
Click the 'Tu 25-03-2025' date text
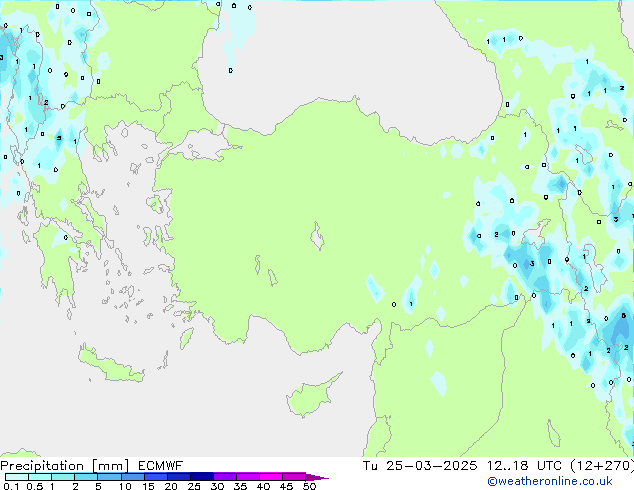tap(420, 466)
